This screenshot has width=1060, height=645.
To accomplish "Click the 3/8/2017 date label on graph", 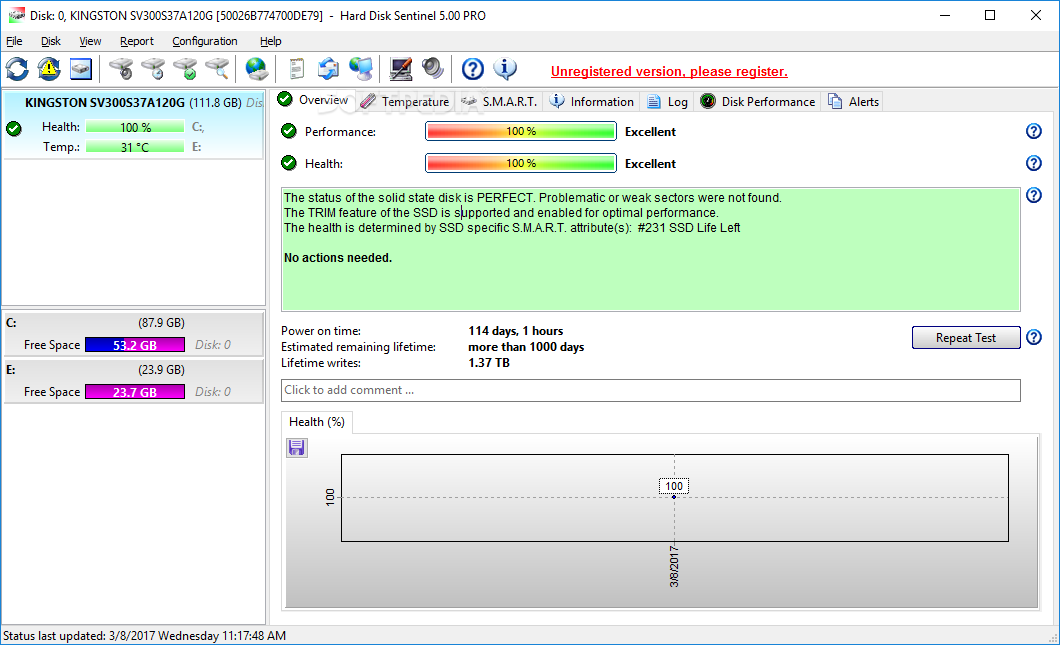I will tap(674, 566).
